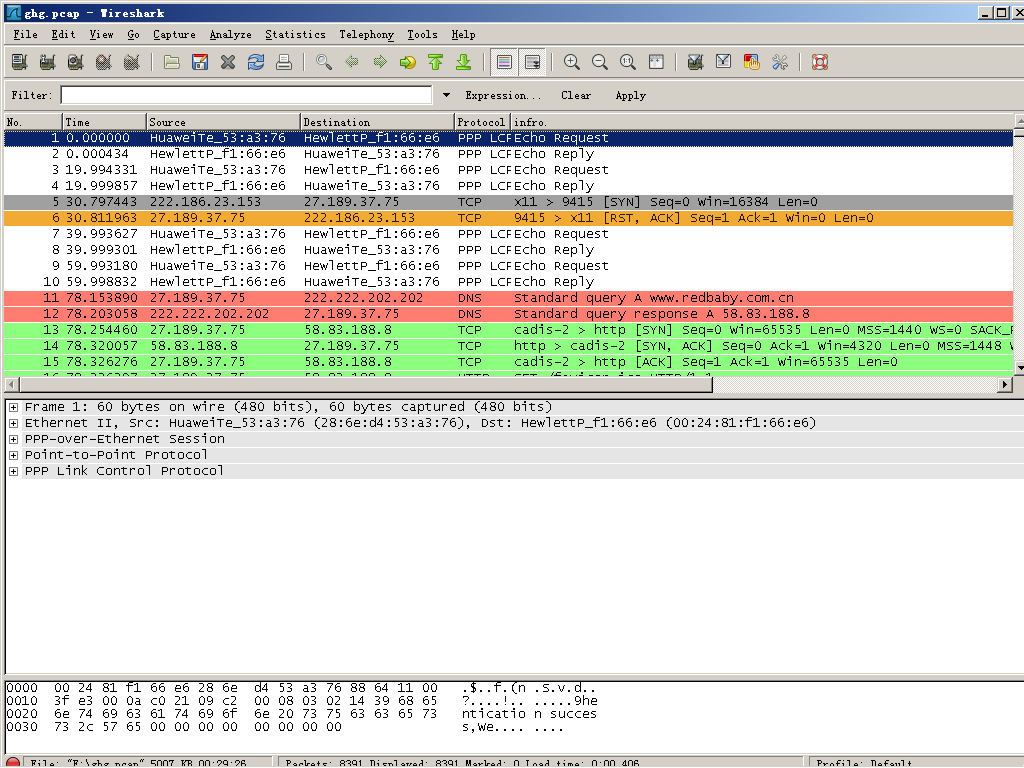Viewport: 1024px width, 768px height.
Task: Select packet 6 RST, ACK row
Action: click(x=509, y=218)
